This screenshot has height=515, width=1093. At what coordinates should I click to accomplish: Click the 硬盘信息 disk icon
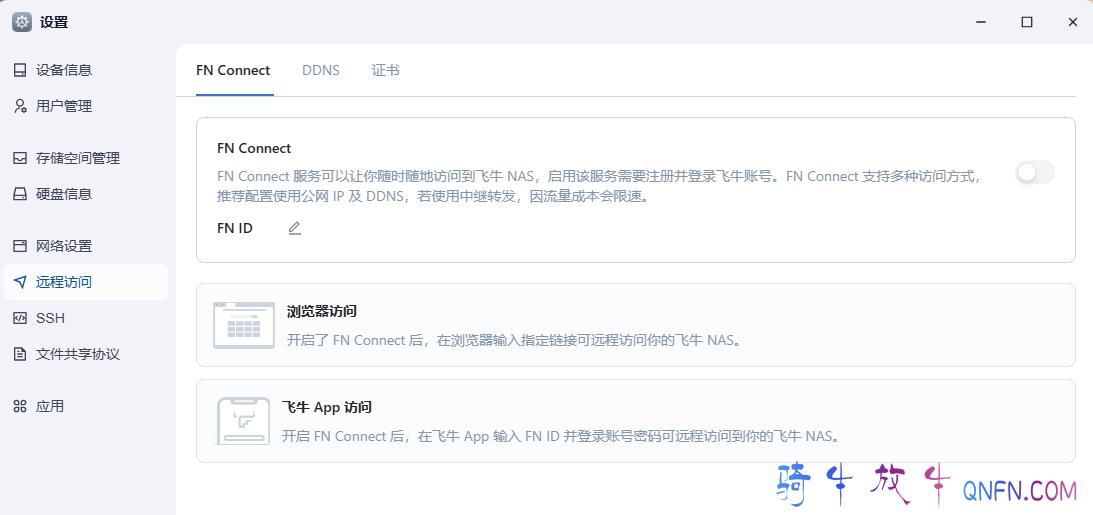(x=20, y=194)
